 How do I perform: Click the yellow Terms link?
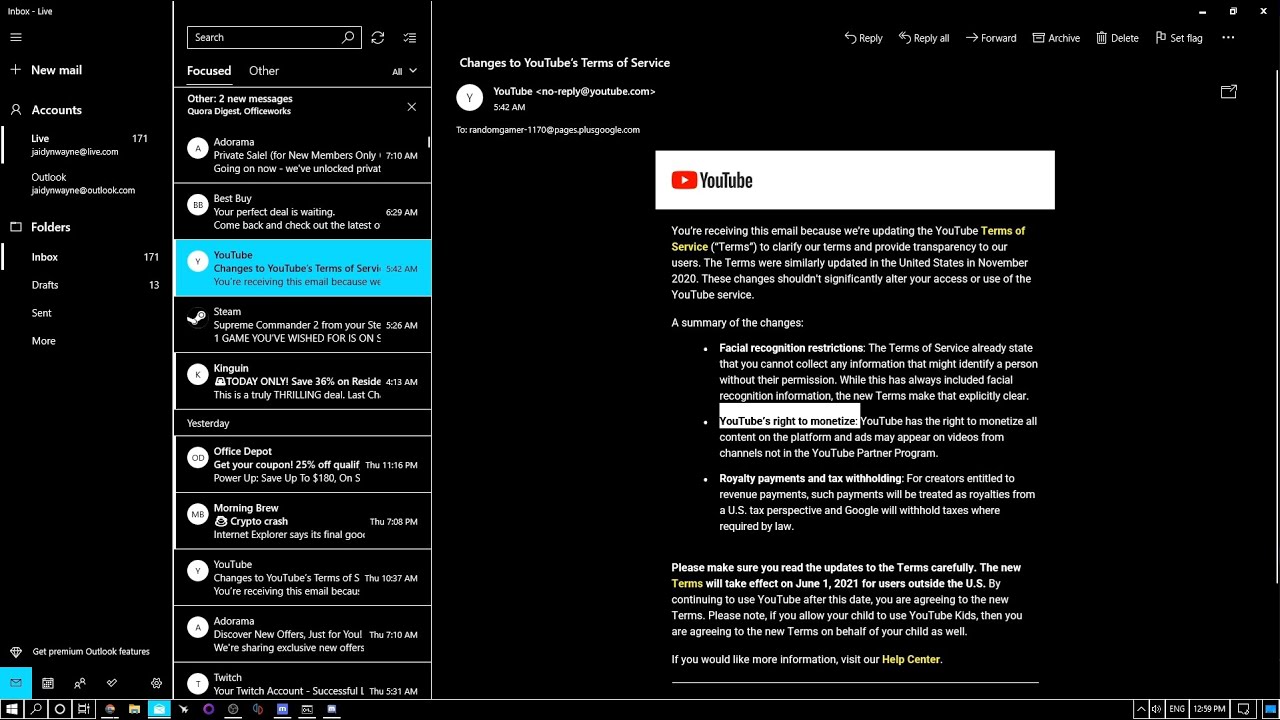tap(687, 584)
